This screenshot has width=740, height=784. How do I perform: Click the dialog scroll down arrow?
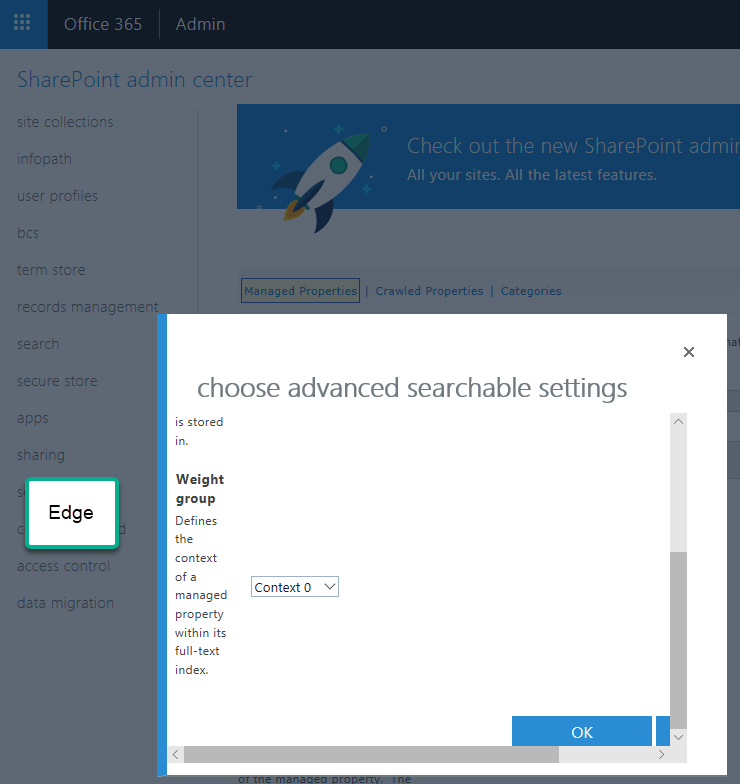pos(678,737)
